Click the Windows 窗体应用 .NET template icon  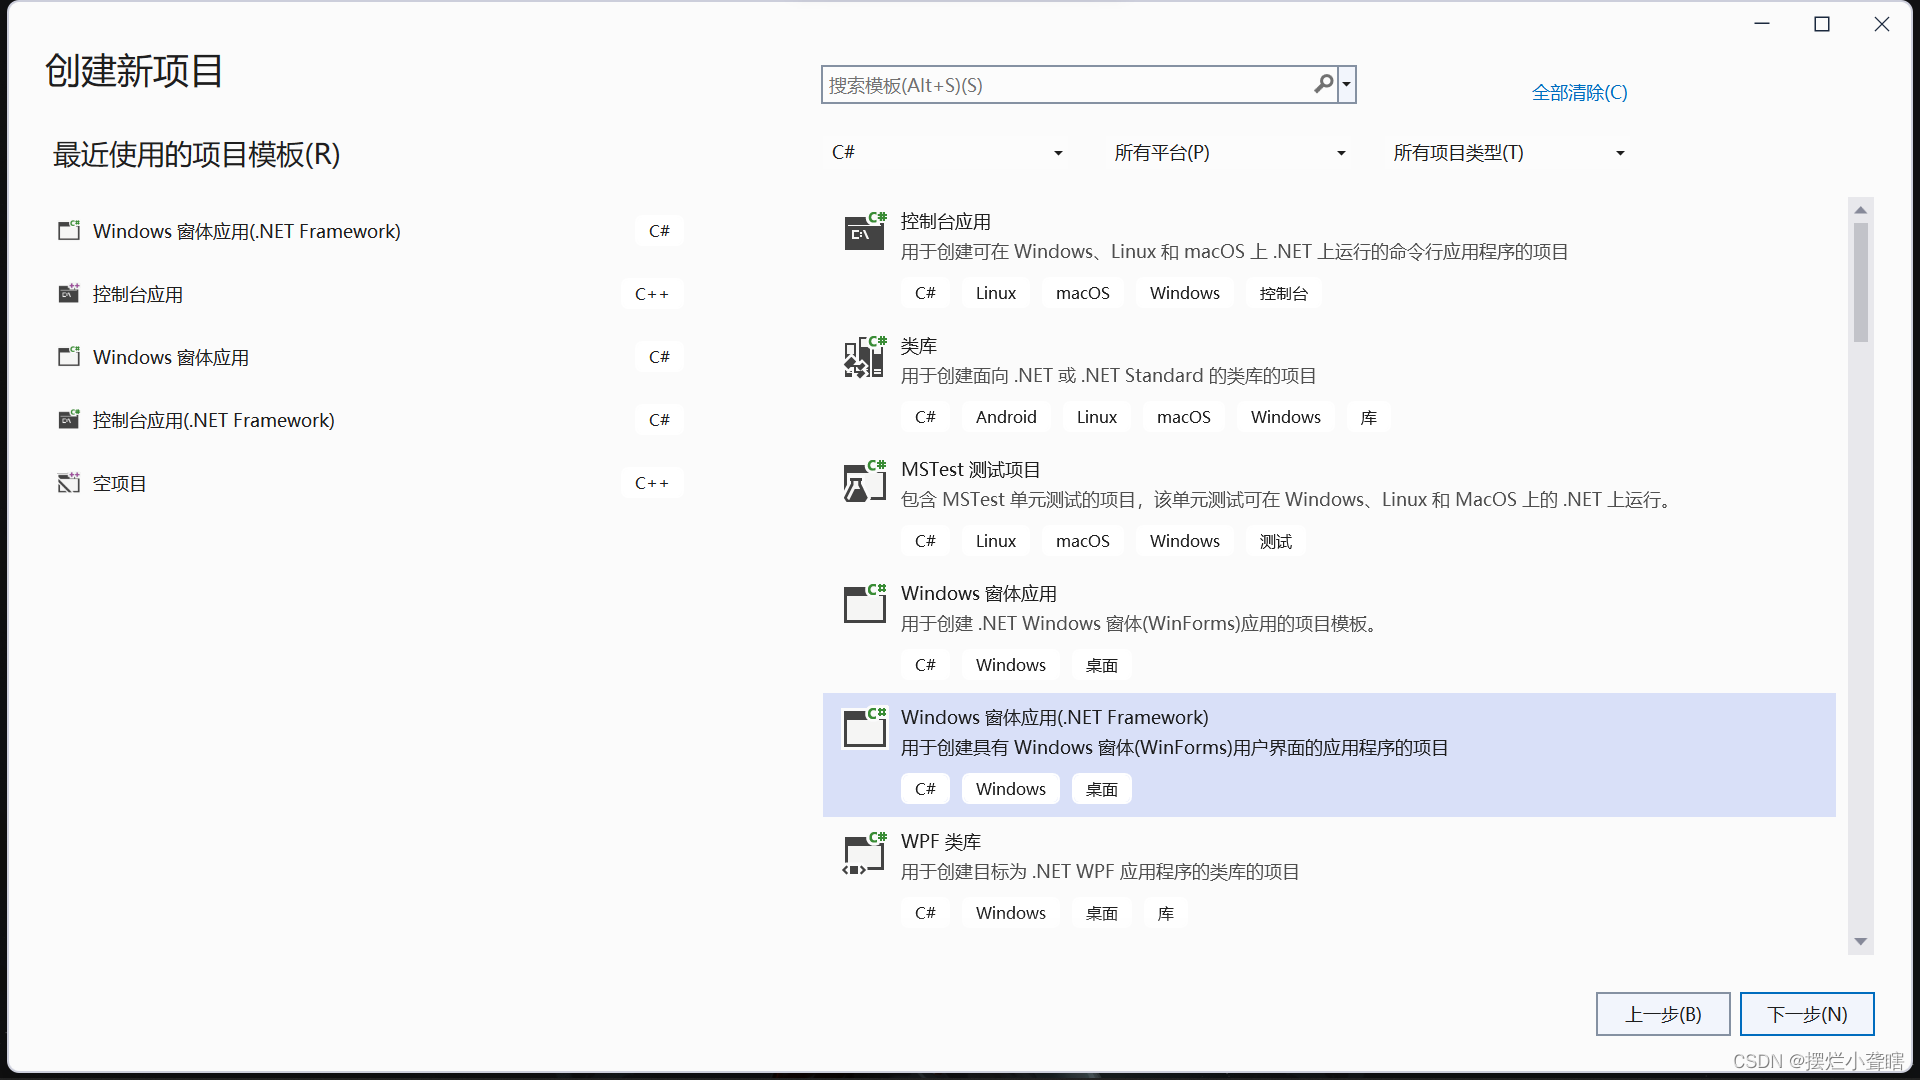click(x=864, y=605)
